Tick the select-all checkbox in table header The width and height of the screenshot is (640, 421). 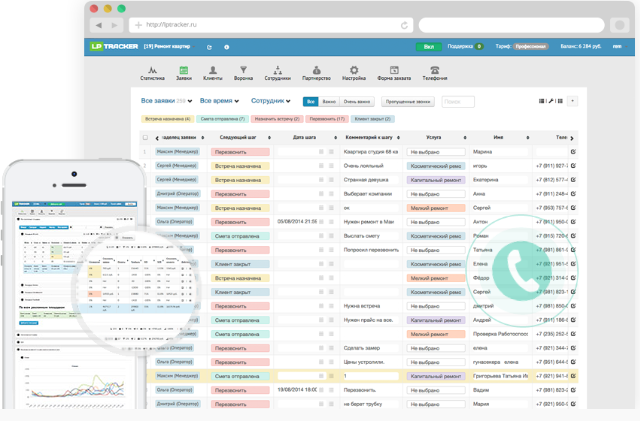(145, 137)
